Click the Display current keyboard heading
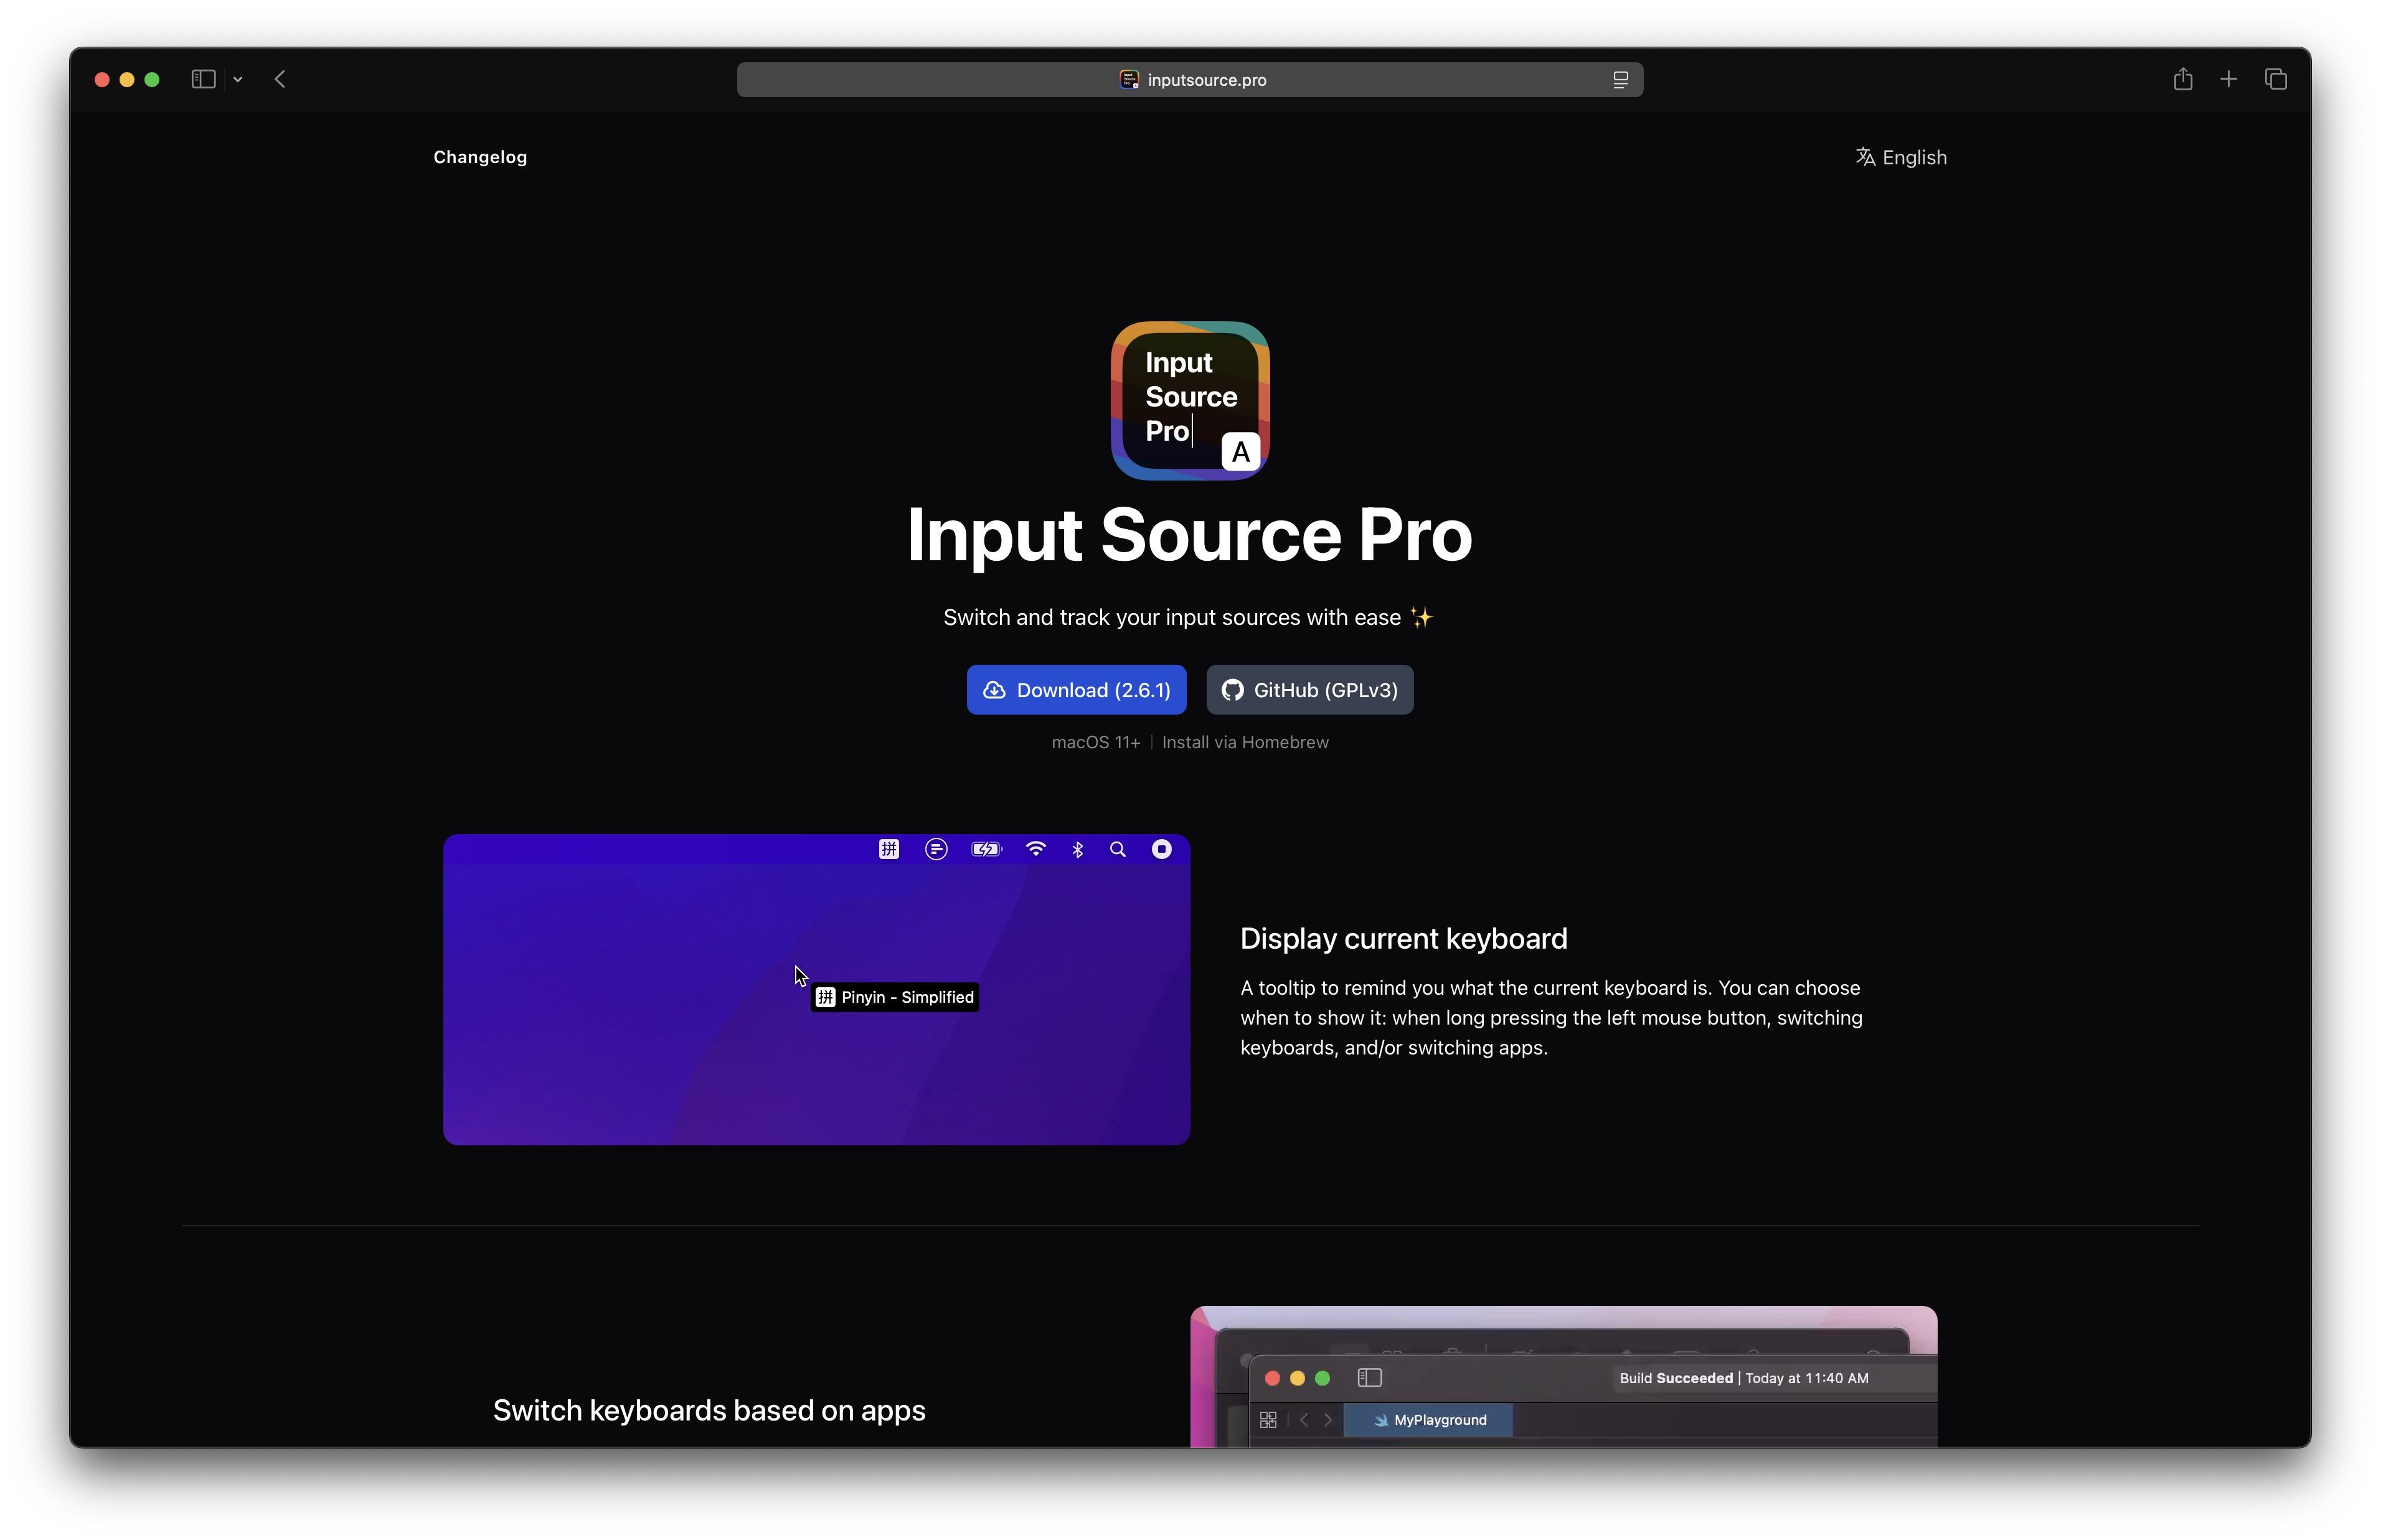The width and height of the screenshot is (2381, 1540). click(x=1403, y=939)
